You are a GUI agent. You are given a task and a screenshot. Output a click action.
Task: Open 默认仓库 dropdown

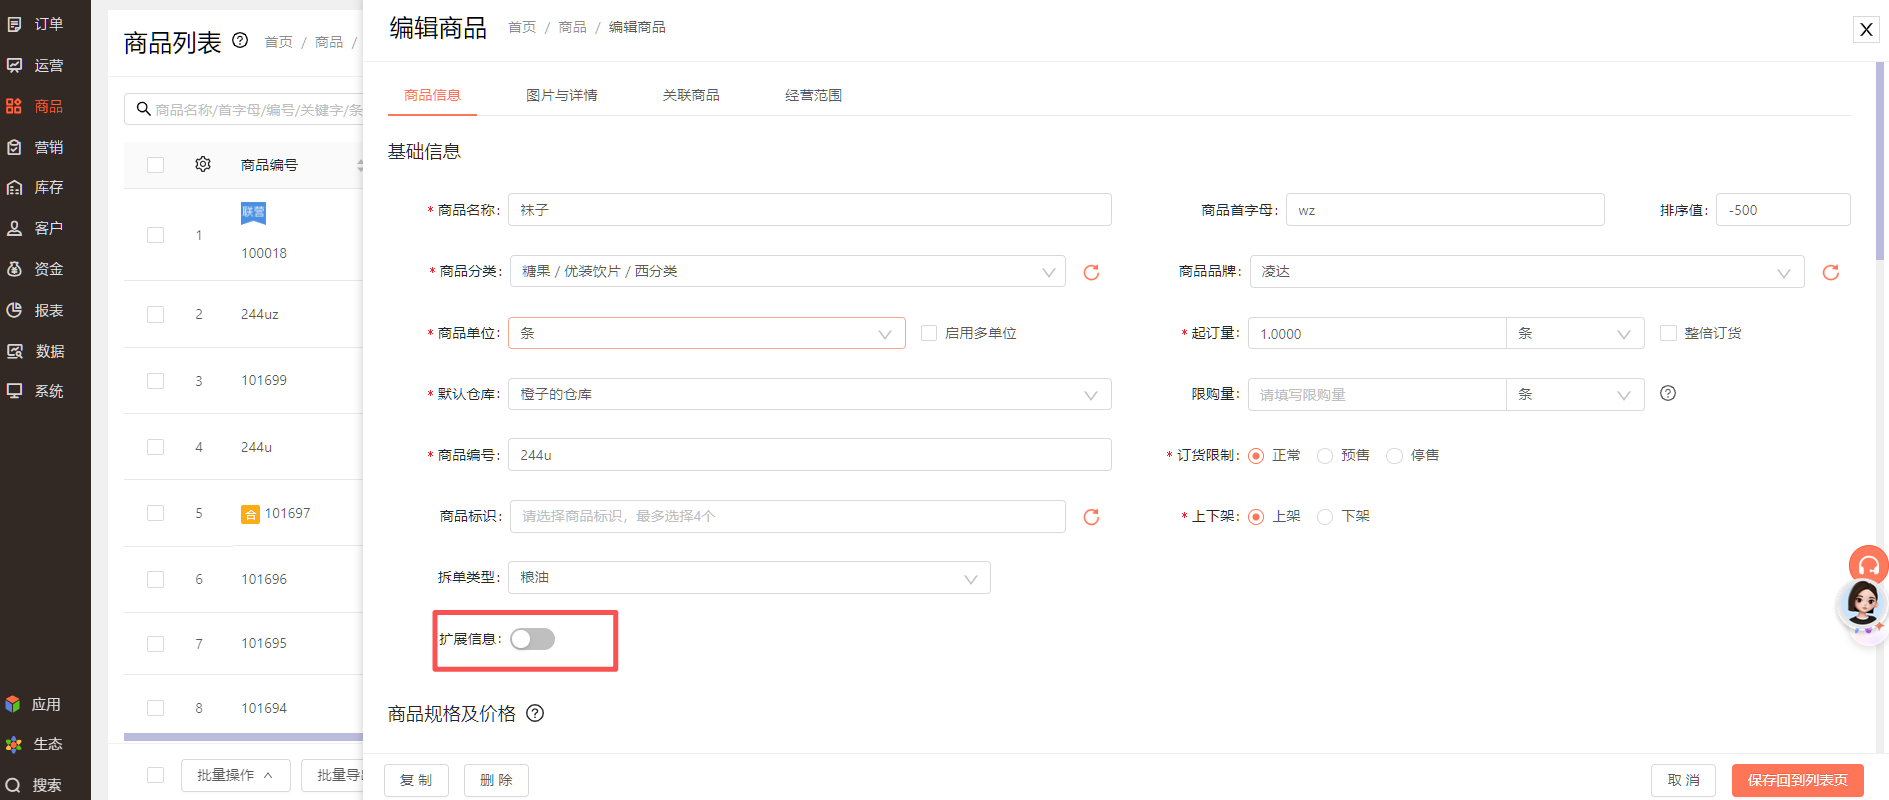click(810, 394)
